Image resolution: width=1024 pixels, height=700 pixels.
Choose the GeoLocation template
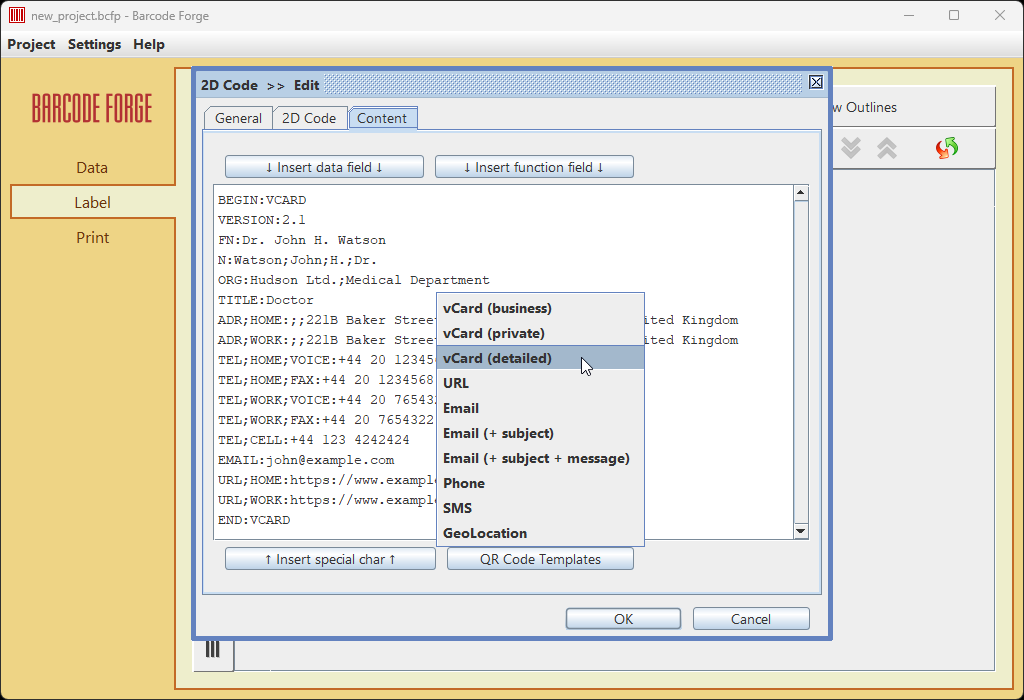coord(540,533)
